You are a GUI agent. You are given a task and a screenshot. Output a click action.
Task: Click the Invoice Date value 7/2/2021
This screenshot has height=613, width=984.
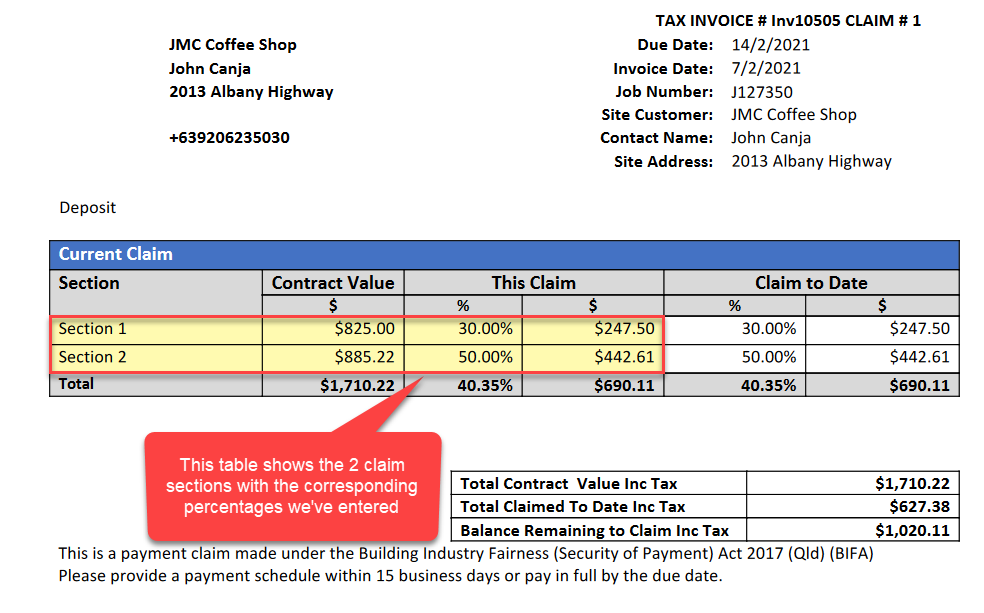pos(765,69)
